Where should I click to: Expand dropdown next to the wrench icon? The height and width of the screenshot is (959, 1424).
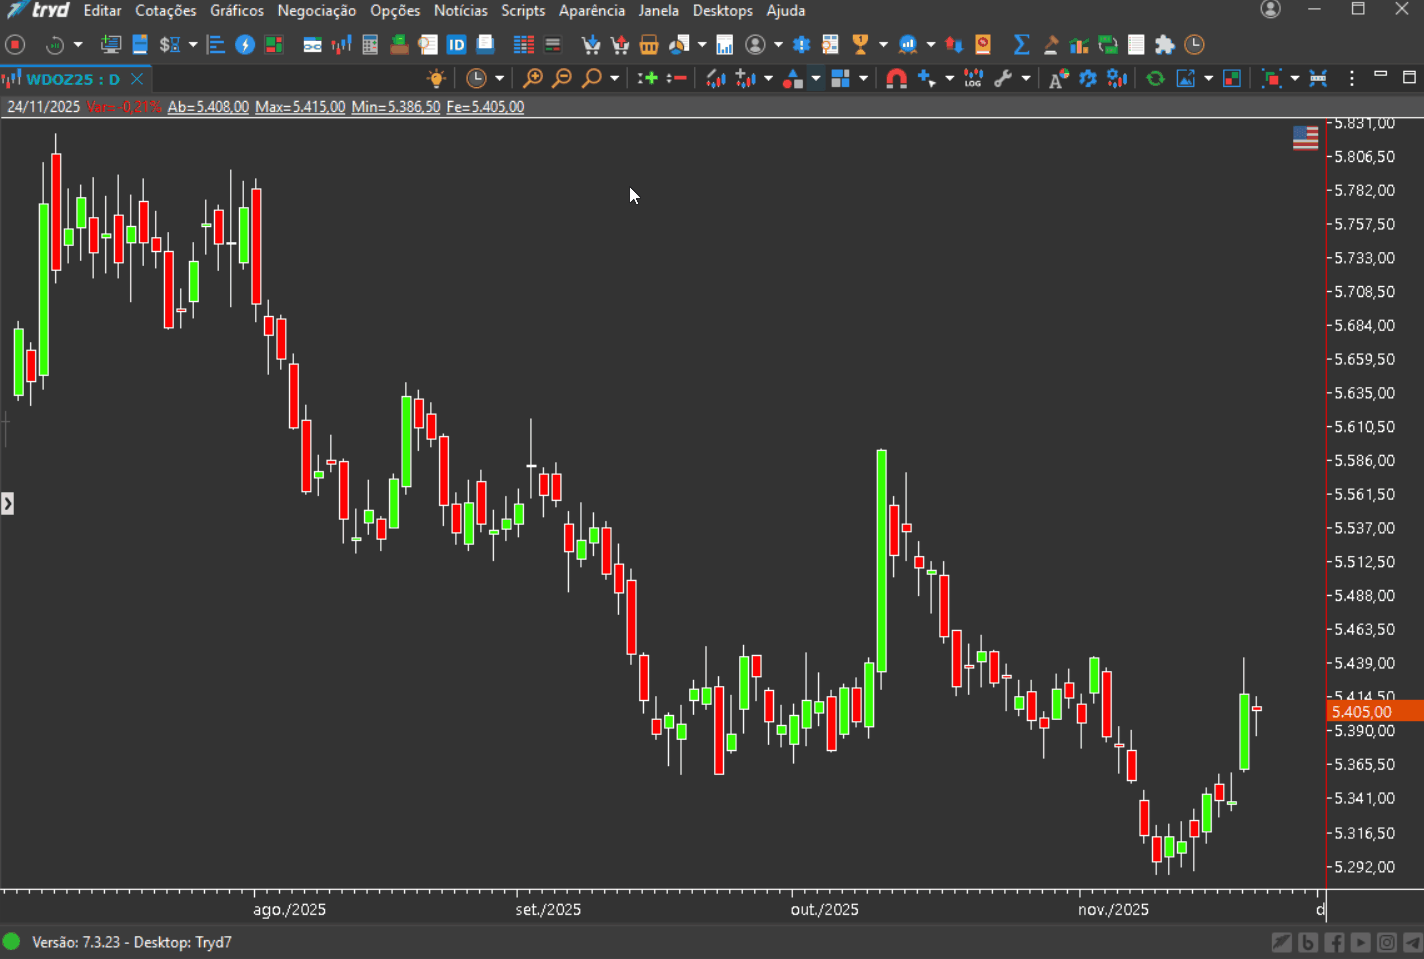pos(1026,78)
